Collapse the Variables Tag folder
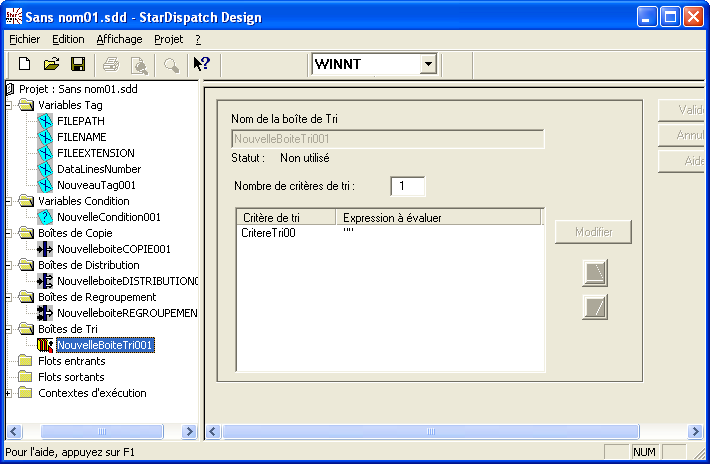Image resolution: width=710 pixels, height=464 pixels. (x=10, y=105)
